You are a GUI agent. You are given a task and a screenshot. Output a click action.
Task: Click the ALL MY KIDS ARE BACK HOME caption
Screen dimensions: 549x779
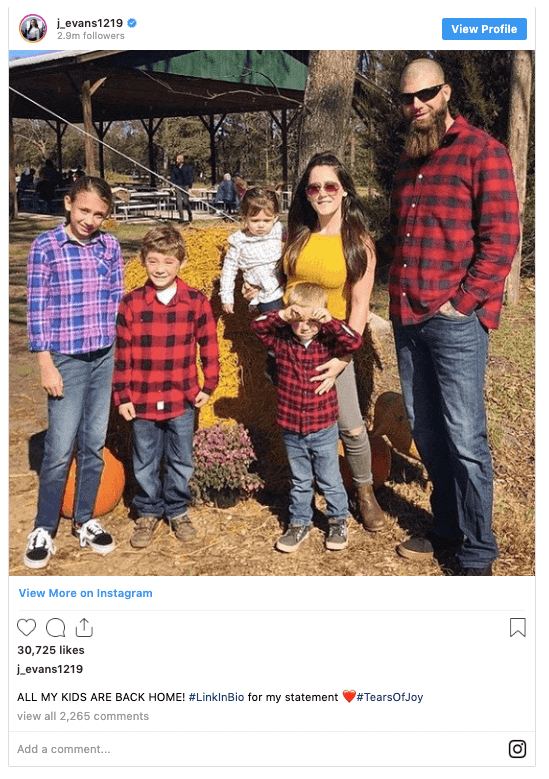pyautogui.click(x=101, y=697)
